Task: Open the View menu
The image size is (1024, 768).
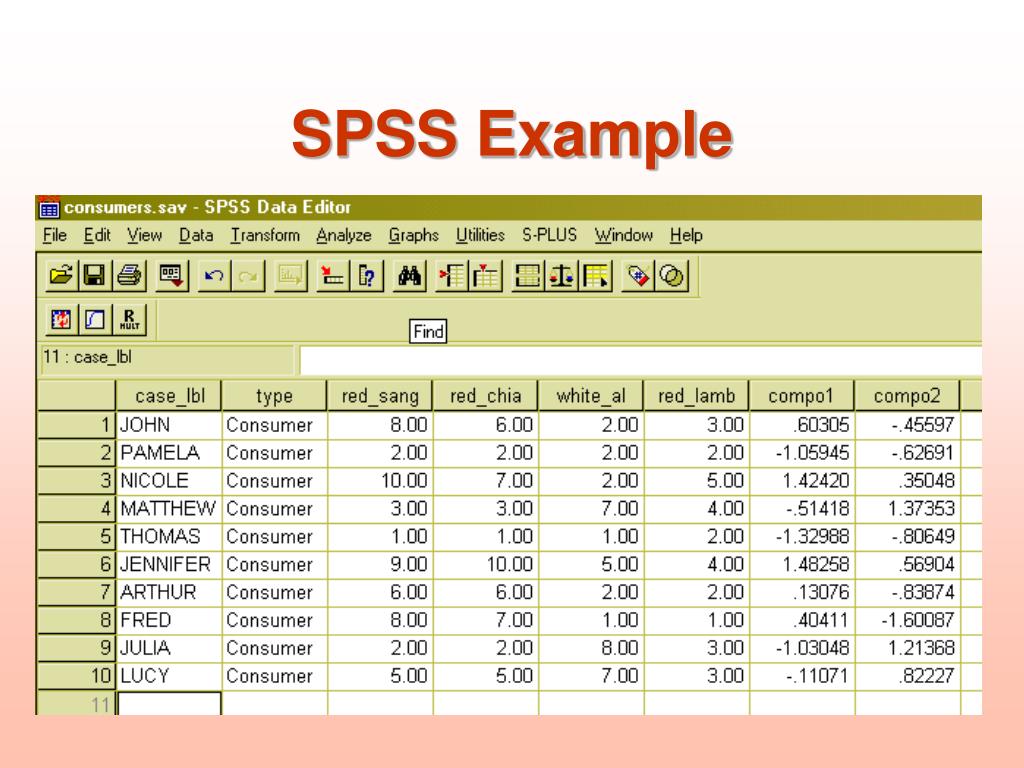Action: (144, 235)
